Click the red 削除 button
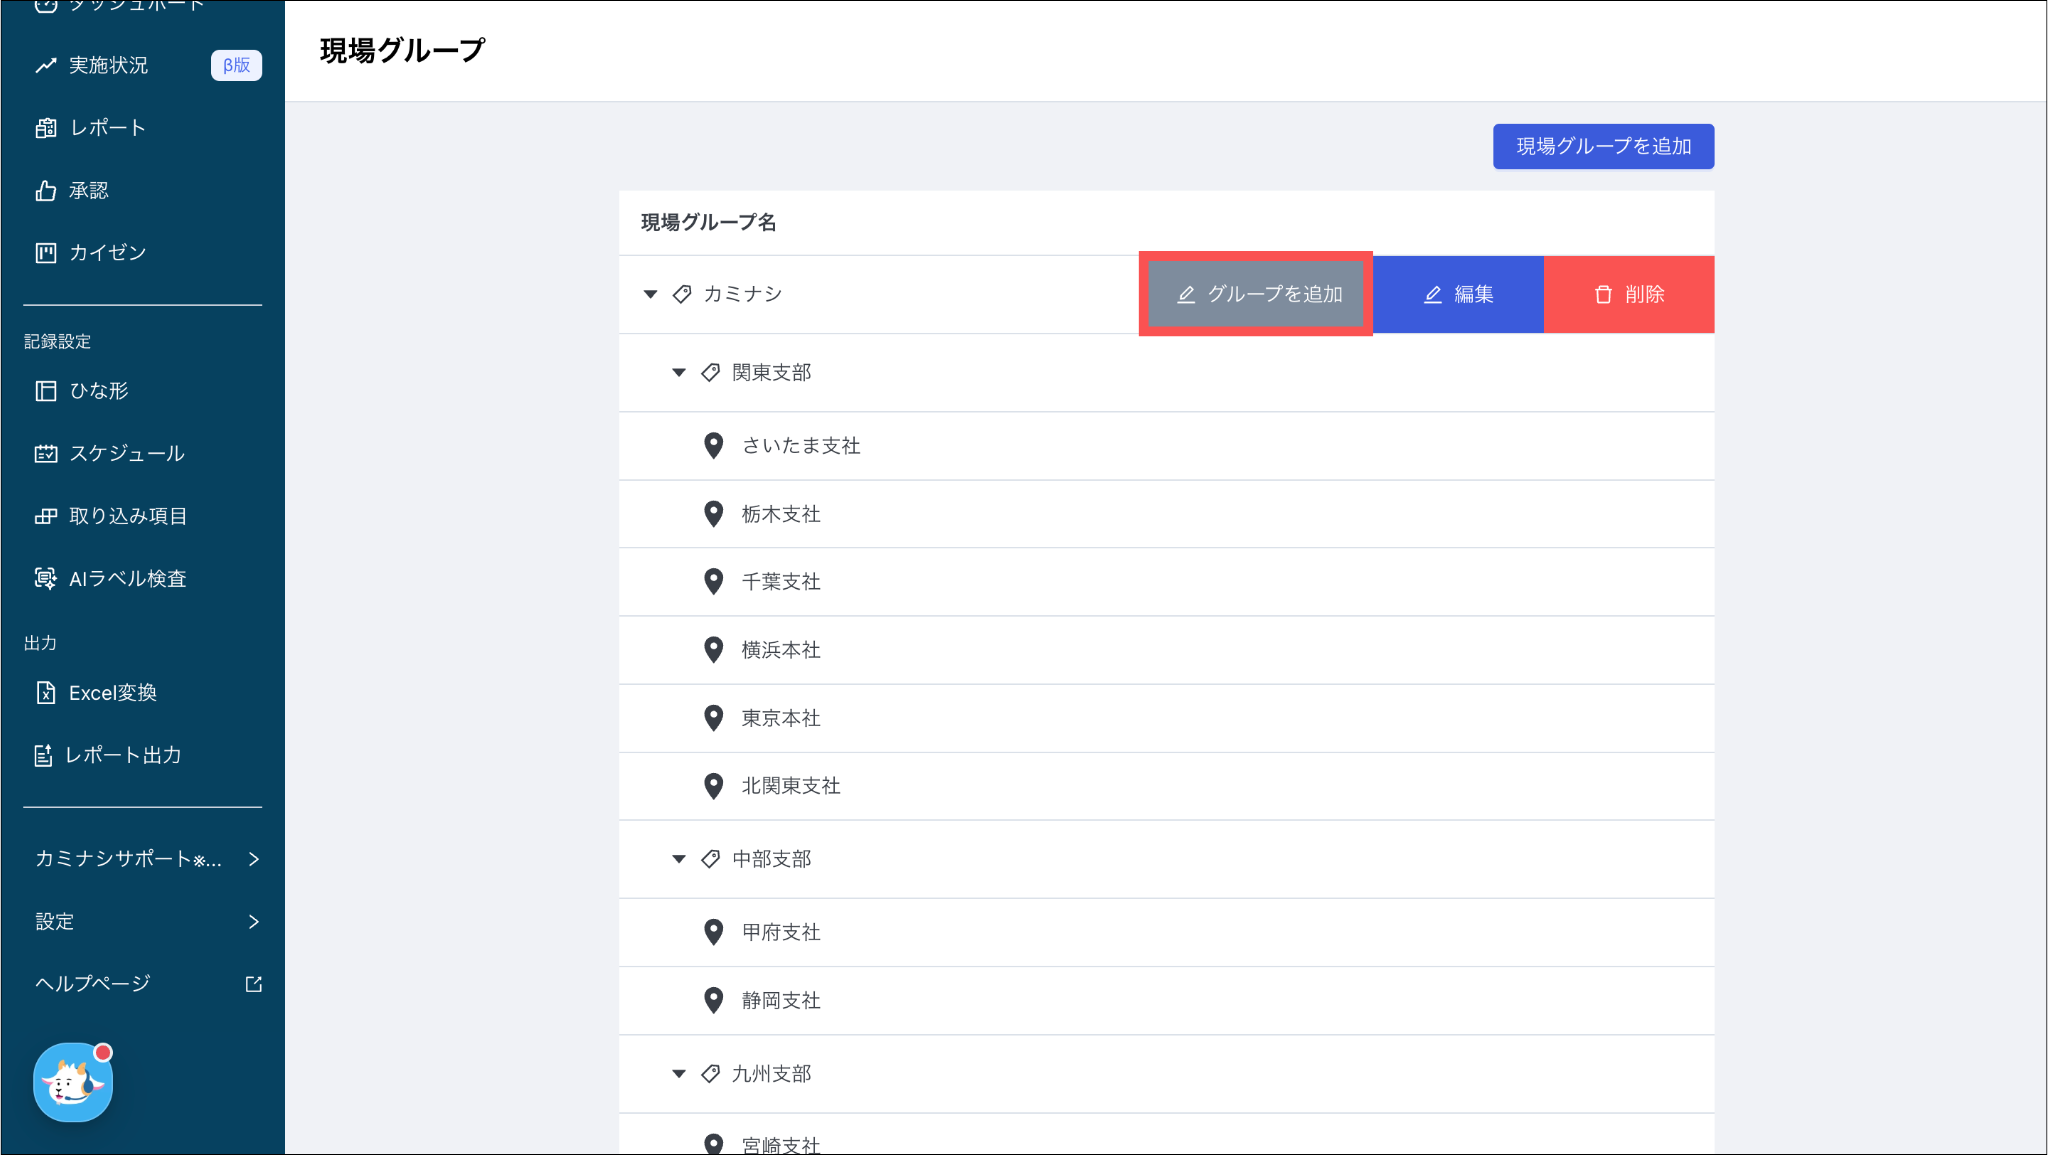 1628,294
